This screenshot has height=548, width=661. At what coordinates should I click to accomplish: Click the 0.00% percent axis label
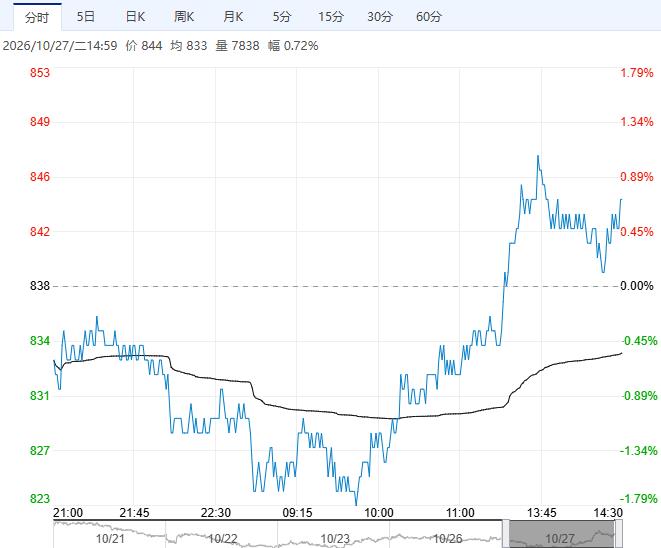coord(637,286)
